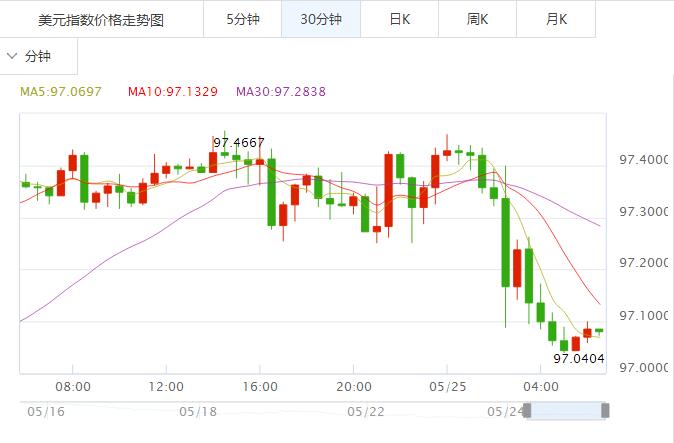Switch to 周K weekly view
Image resolution: width=674 pixels, height=443 pixels.
tap(478, 19)
